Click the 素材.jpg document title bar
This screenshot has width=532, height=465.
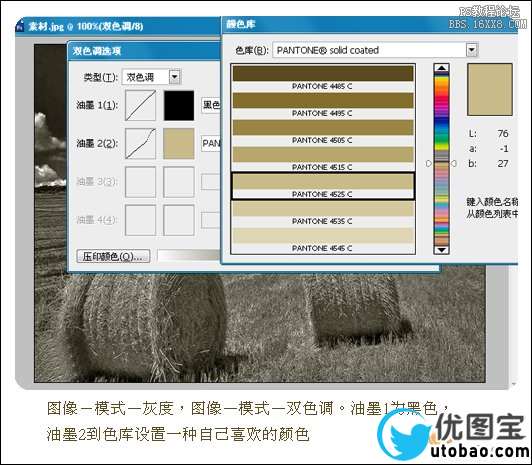pos(119,26)
